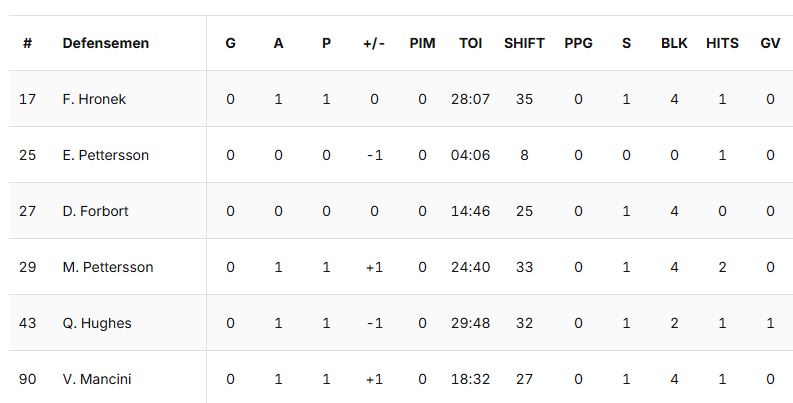Sort table by TOI column
Image resolution: width=793 pixels, height=403 pixels.
click(x=470, y=43)
